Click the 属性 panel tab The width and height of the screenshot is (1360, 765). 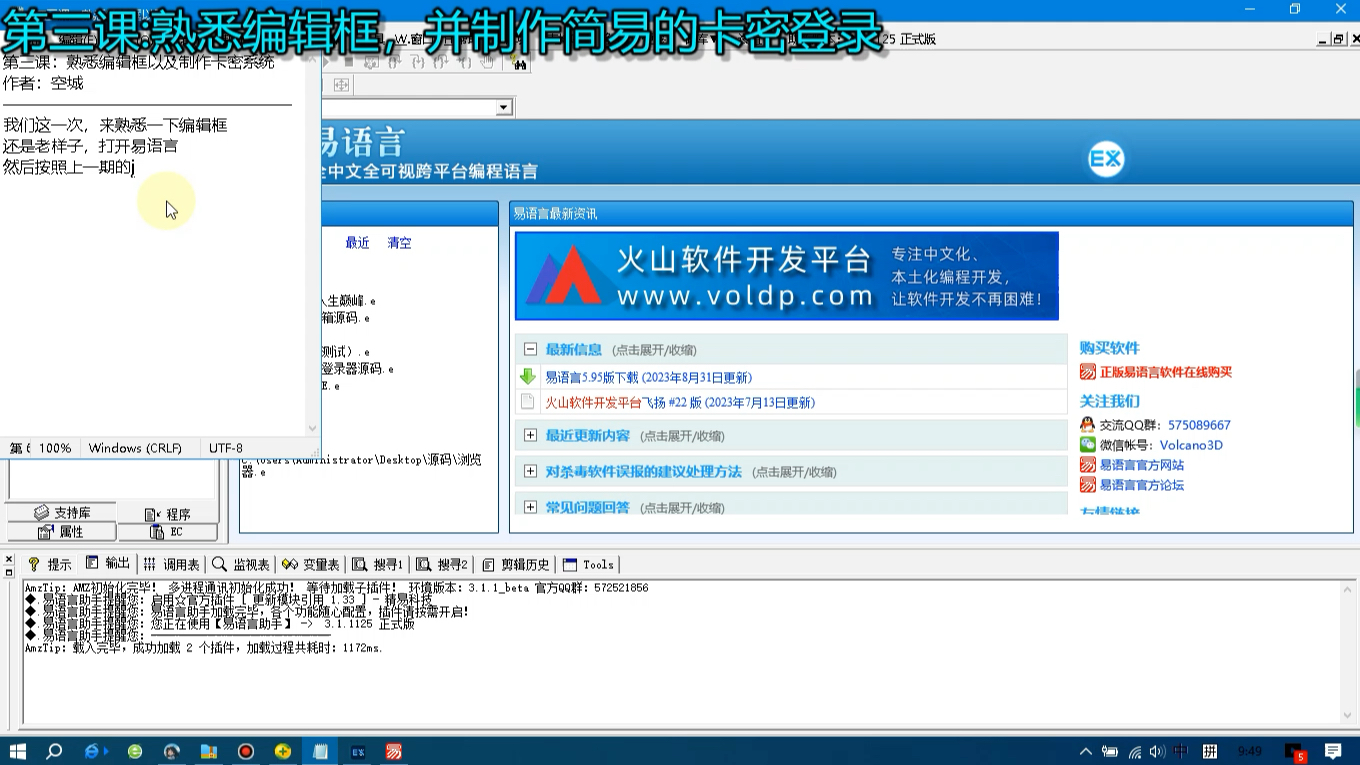[62, 531]
